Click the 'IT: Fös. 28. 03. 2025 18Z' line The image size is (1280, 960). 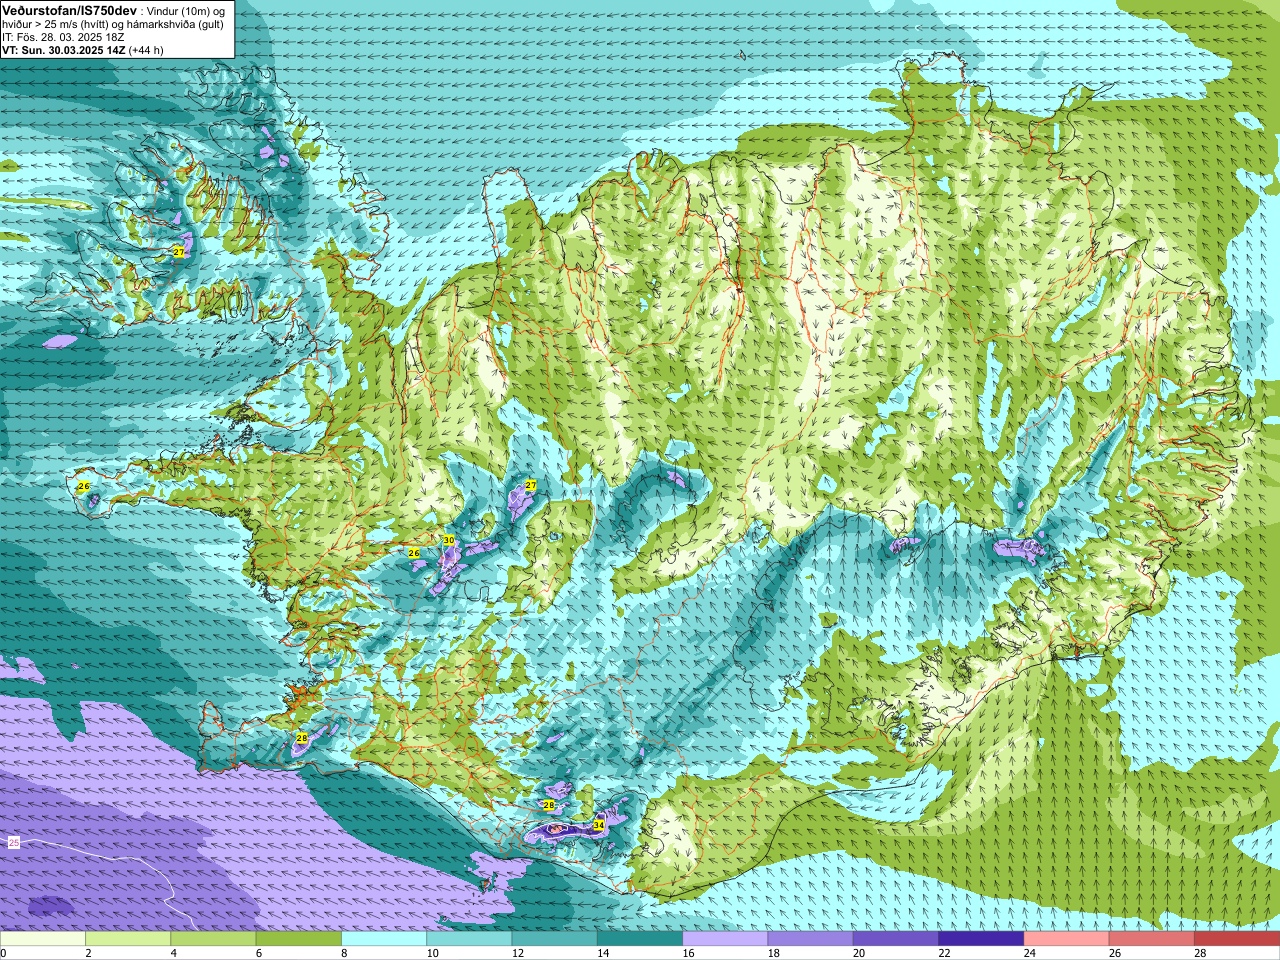(x=63, y=37)
